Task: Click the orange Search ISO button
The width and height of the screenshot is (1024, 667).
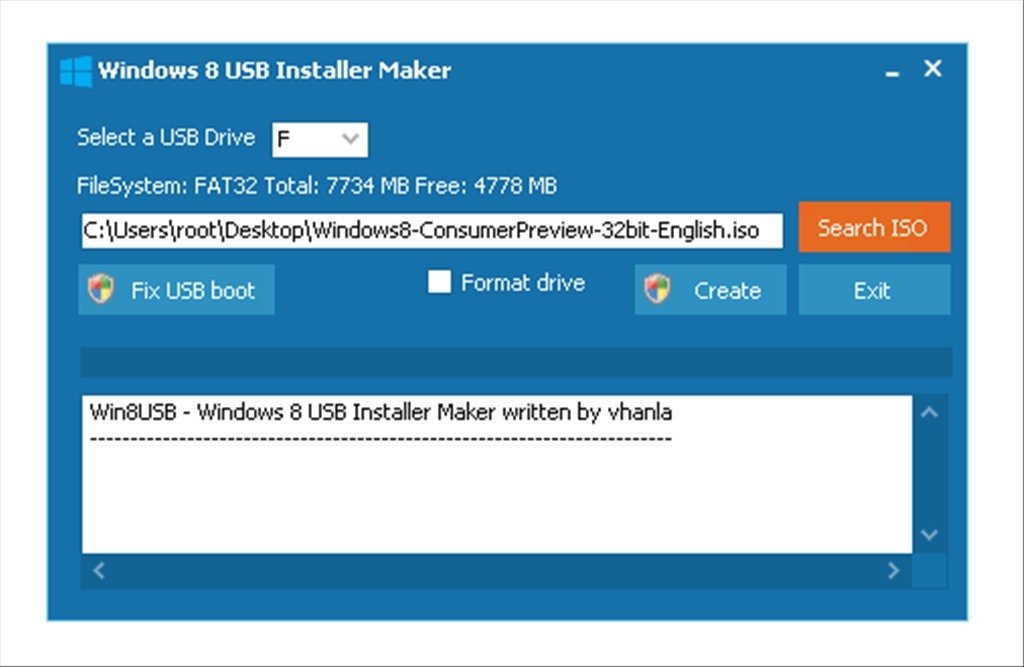Action: (x=874, y=227)
